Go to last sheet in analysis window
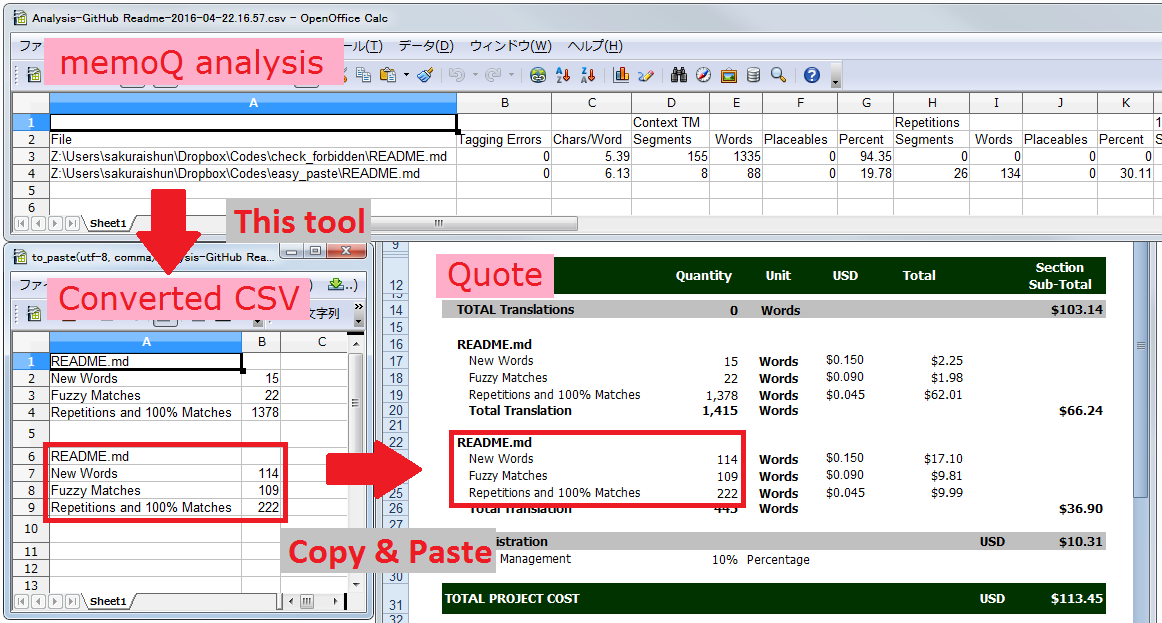This screenshot has width=1162, height=623. (73, 223)
